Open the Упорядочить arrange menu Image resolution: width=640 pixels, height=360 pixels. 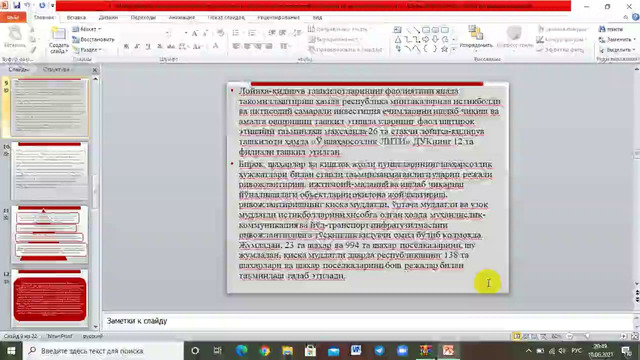tap(476, 37)
